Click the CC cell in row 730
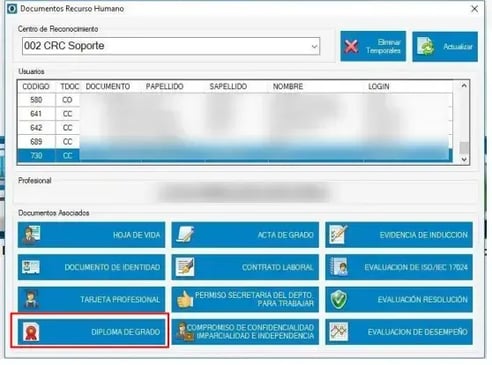Viewport: 492px width, 365px height. click(67, 156)
